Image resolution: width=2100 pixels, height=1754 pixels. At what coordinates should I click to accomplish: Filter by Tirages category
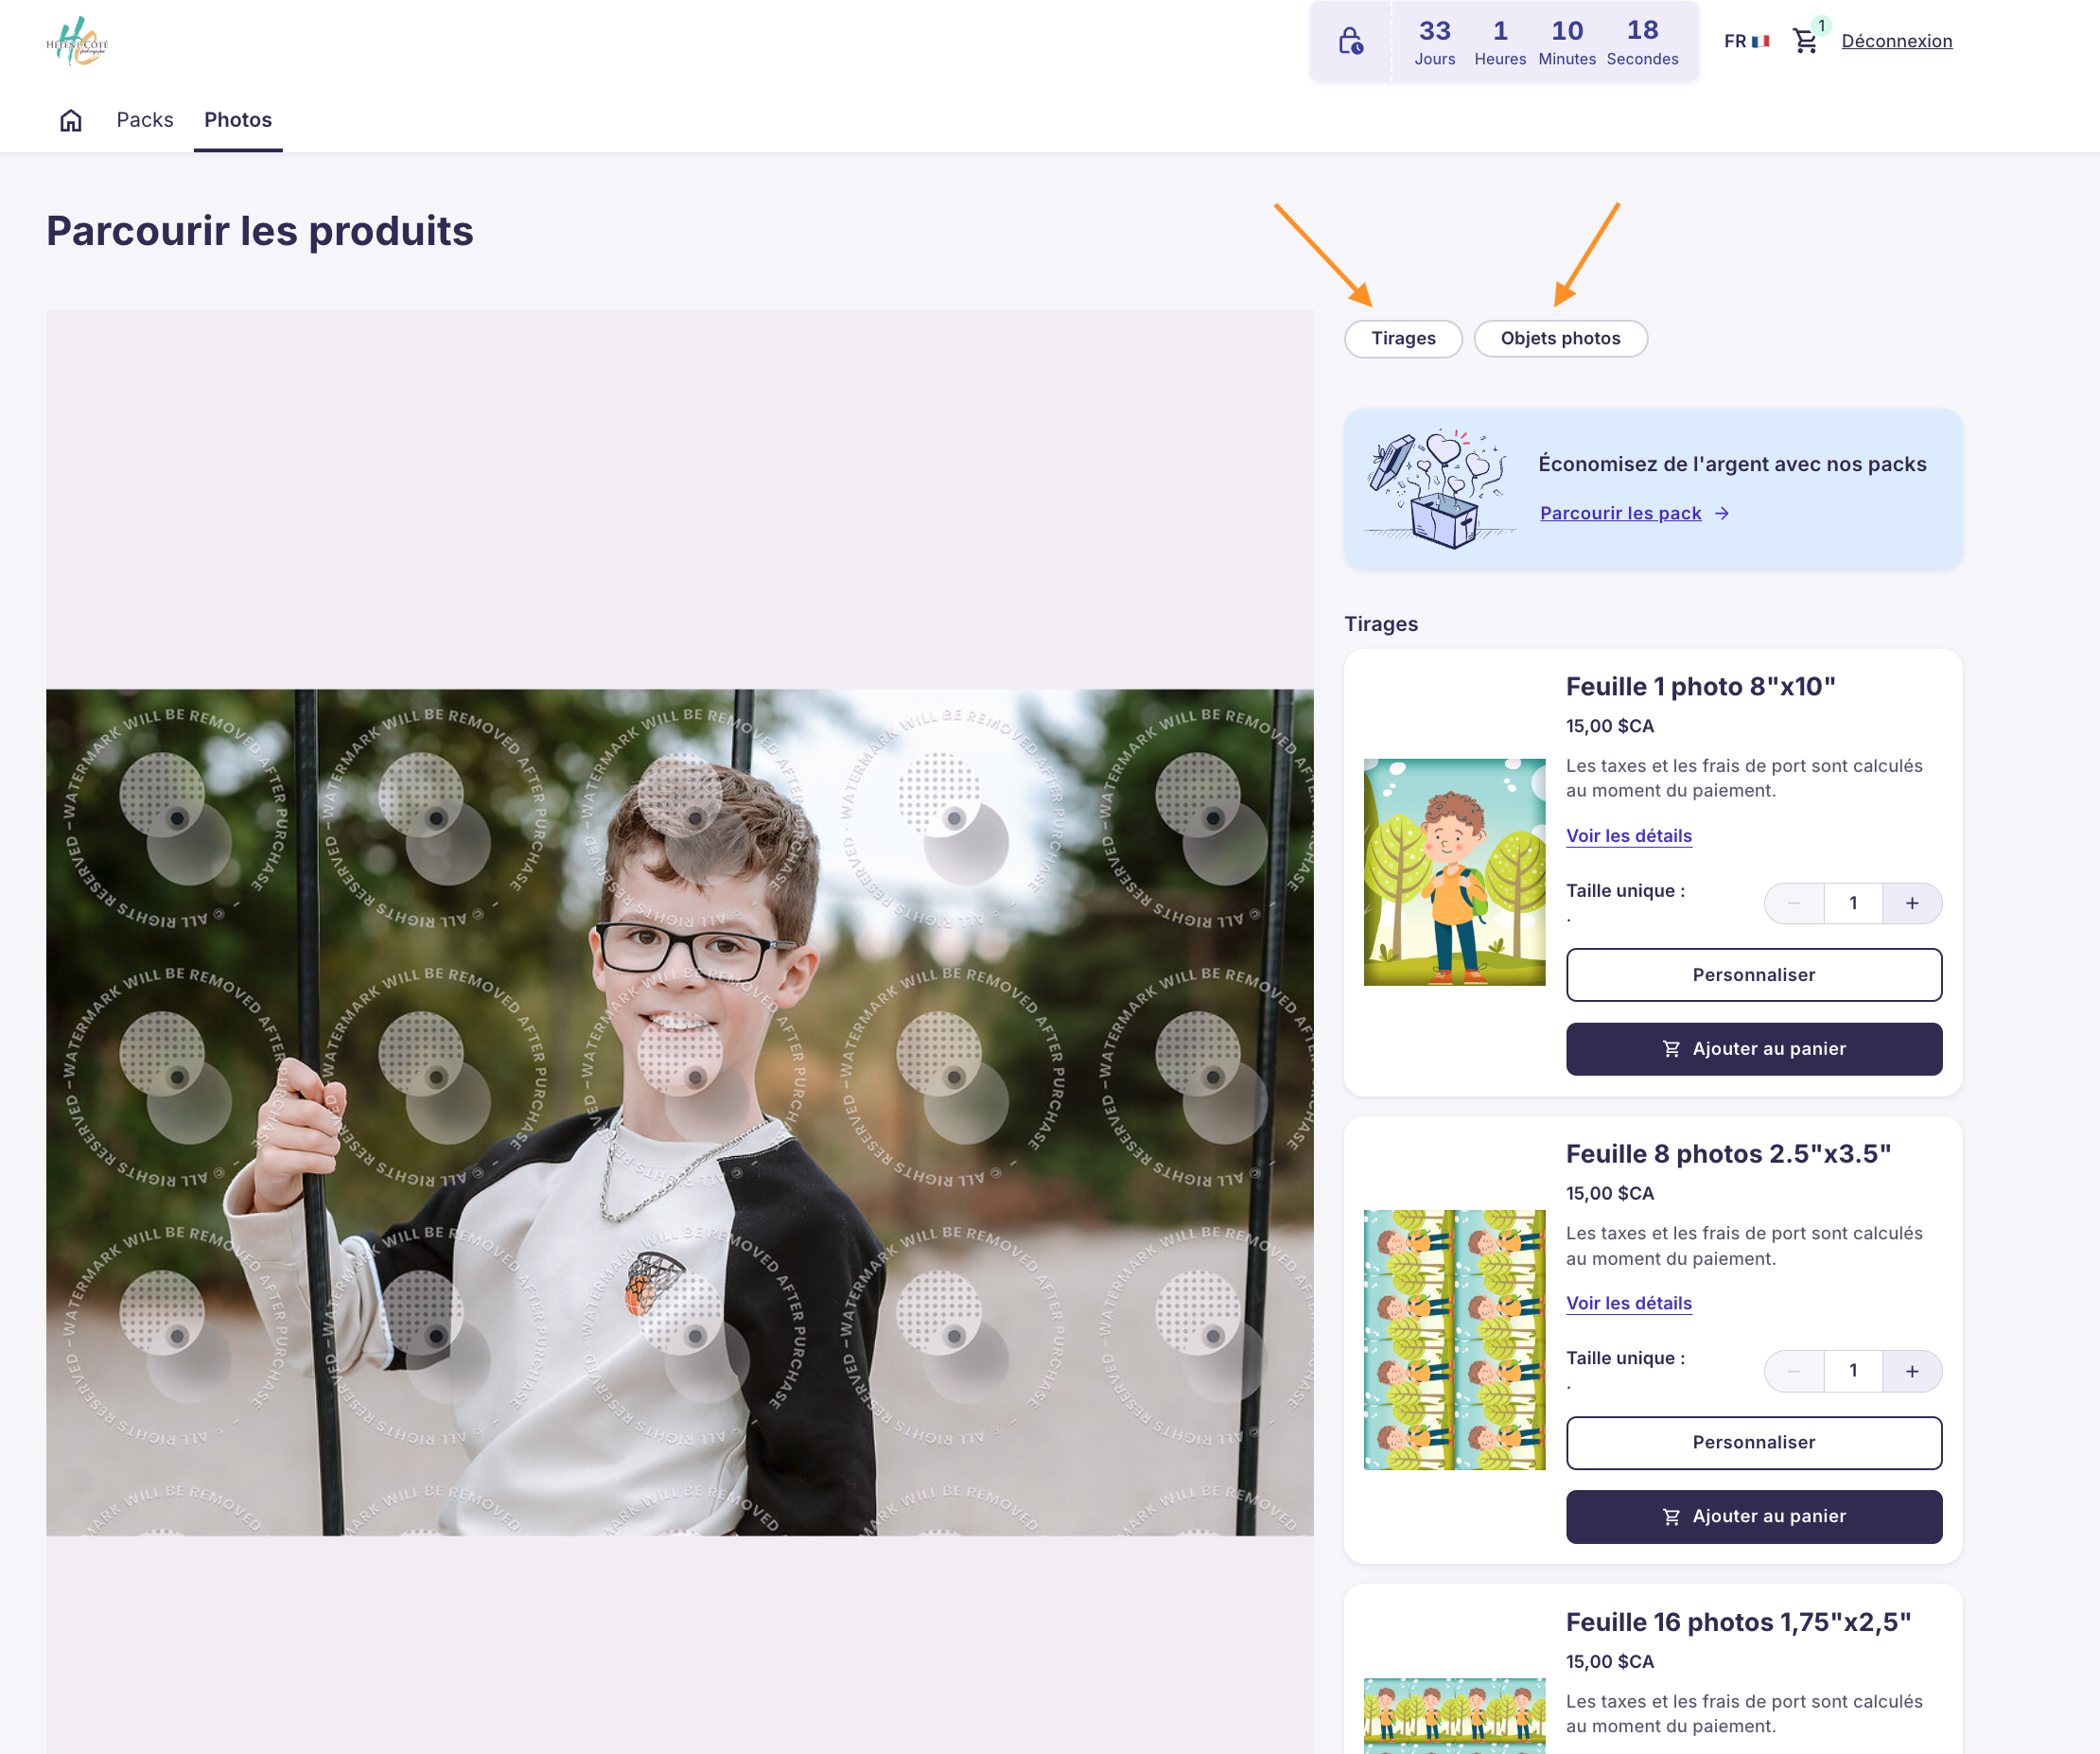(x=1402, y=338)
